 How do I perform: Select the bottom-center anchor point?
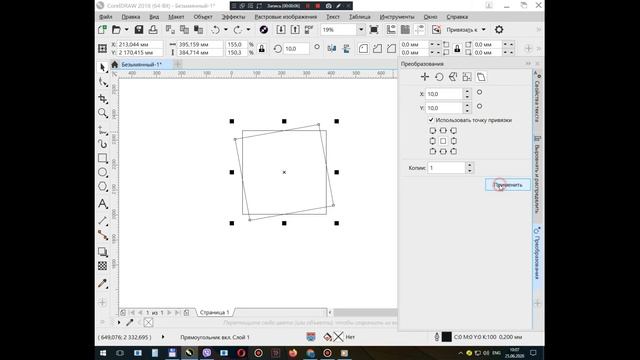(443, 151)
